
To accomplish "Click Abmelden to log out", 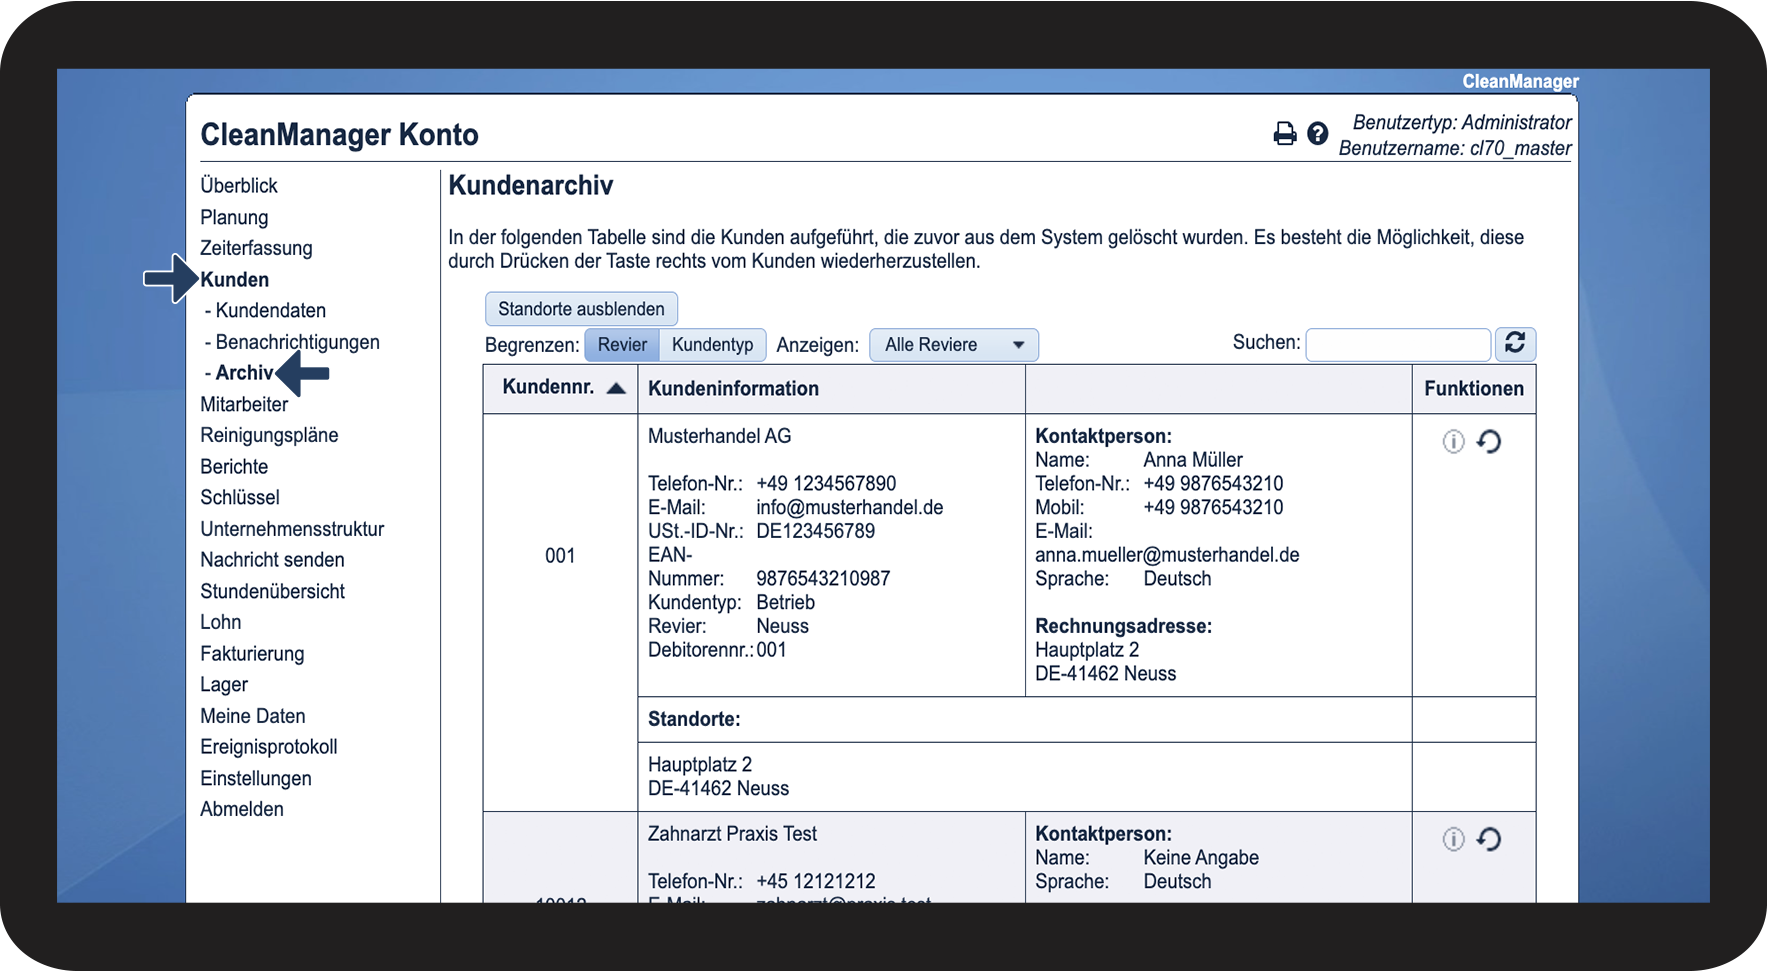I will (242, 809).
